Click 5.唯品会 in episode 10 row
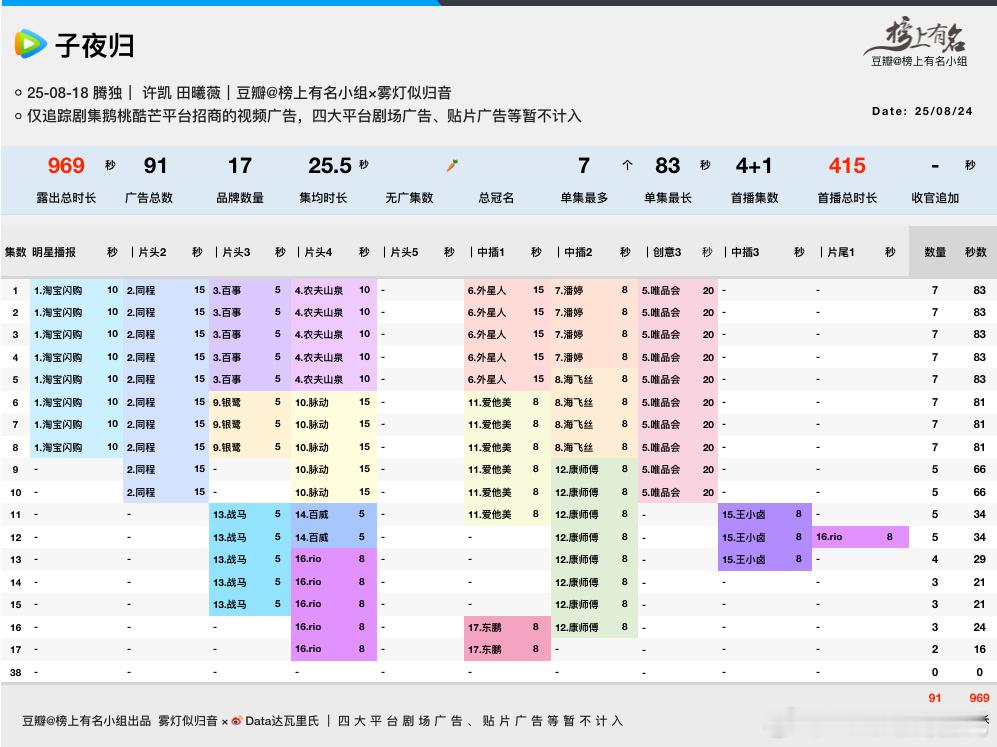This screenshot has width=997, height=747. tap(661, 493)
